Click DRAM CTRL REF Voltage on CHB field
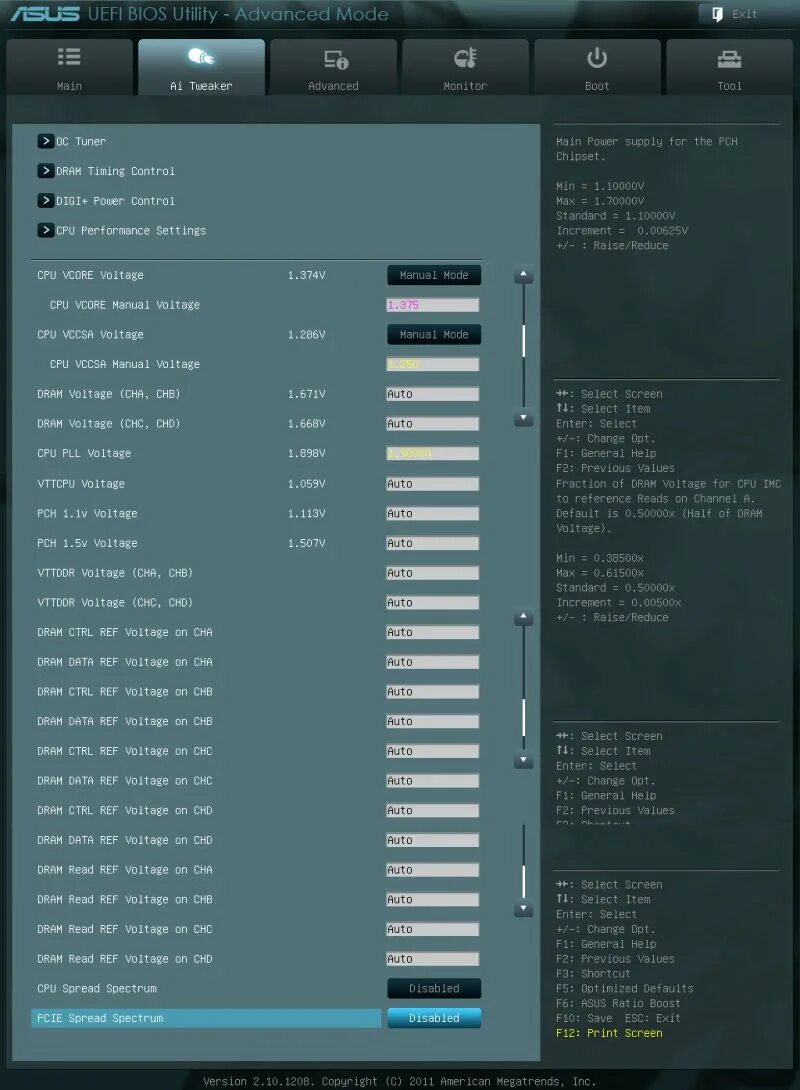 click(x=432, y=692)
